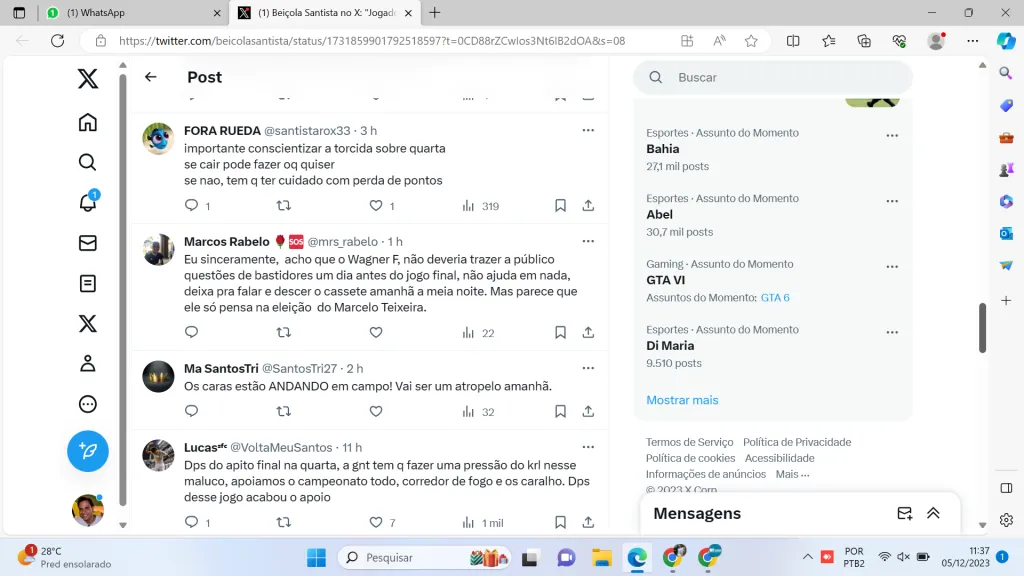Image resolution: width=1024 pixels, height=576 pixels.
Task: Open the GTA 6 trend link
Action: coord(774,298)
